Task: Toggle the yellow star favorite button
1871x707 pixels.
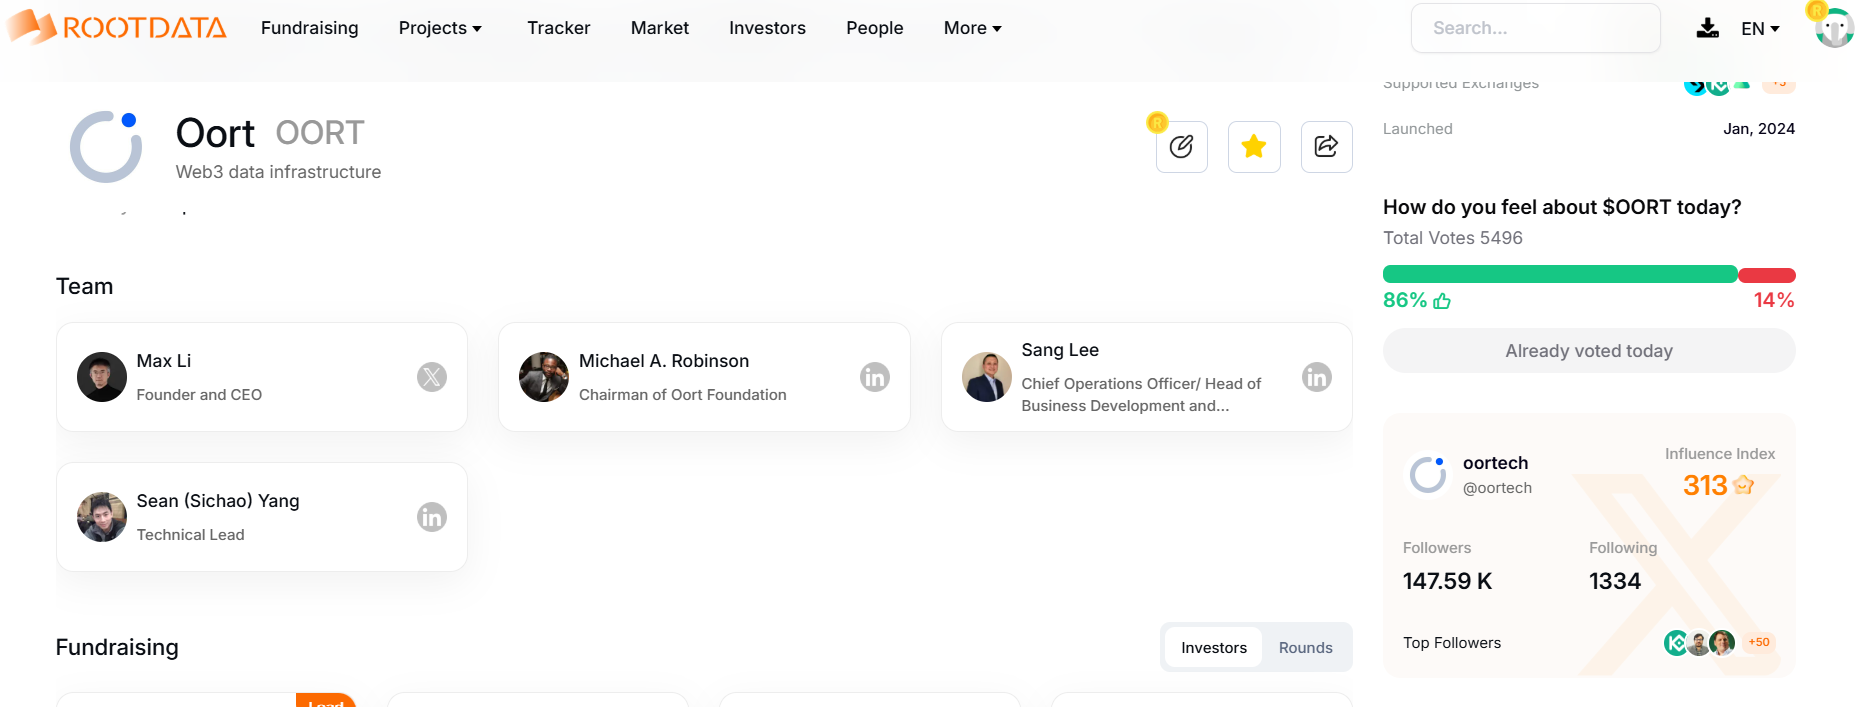Action: pyautogui.click(x=1253, y=147)
